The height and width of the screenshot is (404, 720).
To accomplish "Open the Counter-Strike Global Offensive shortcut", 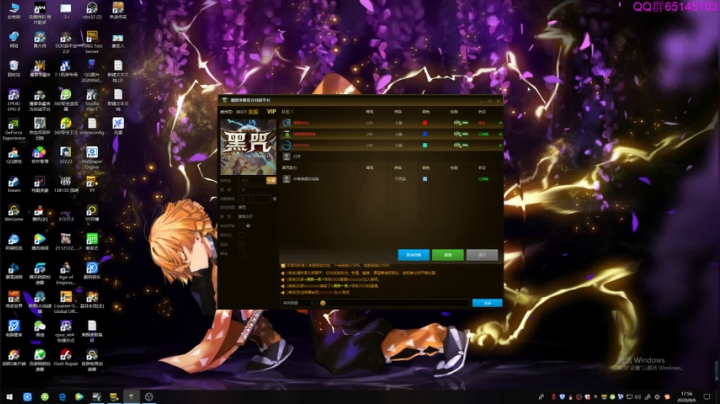I will coord(66,302).
